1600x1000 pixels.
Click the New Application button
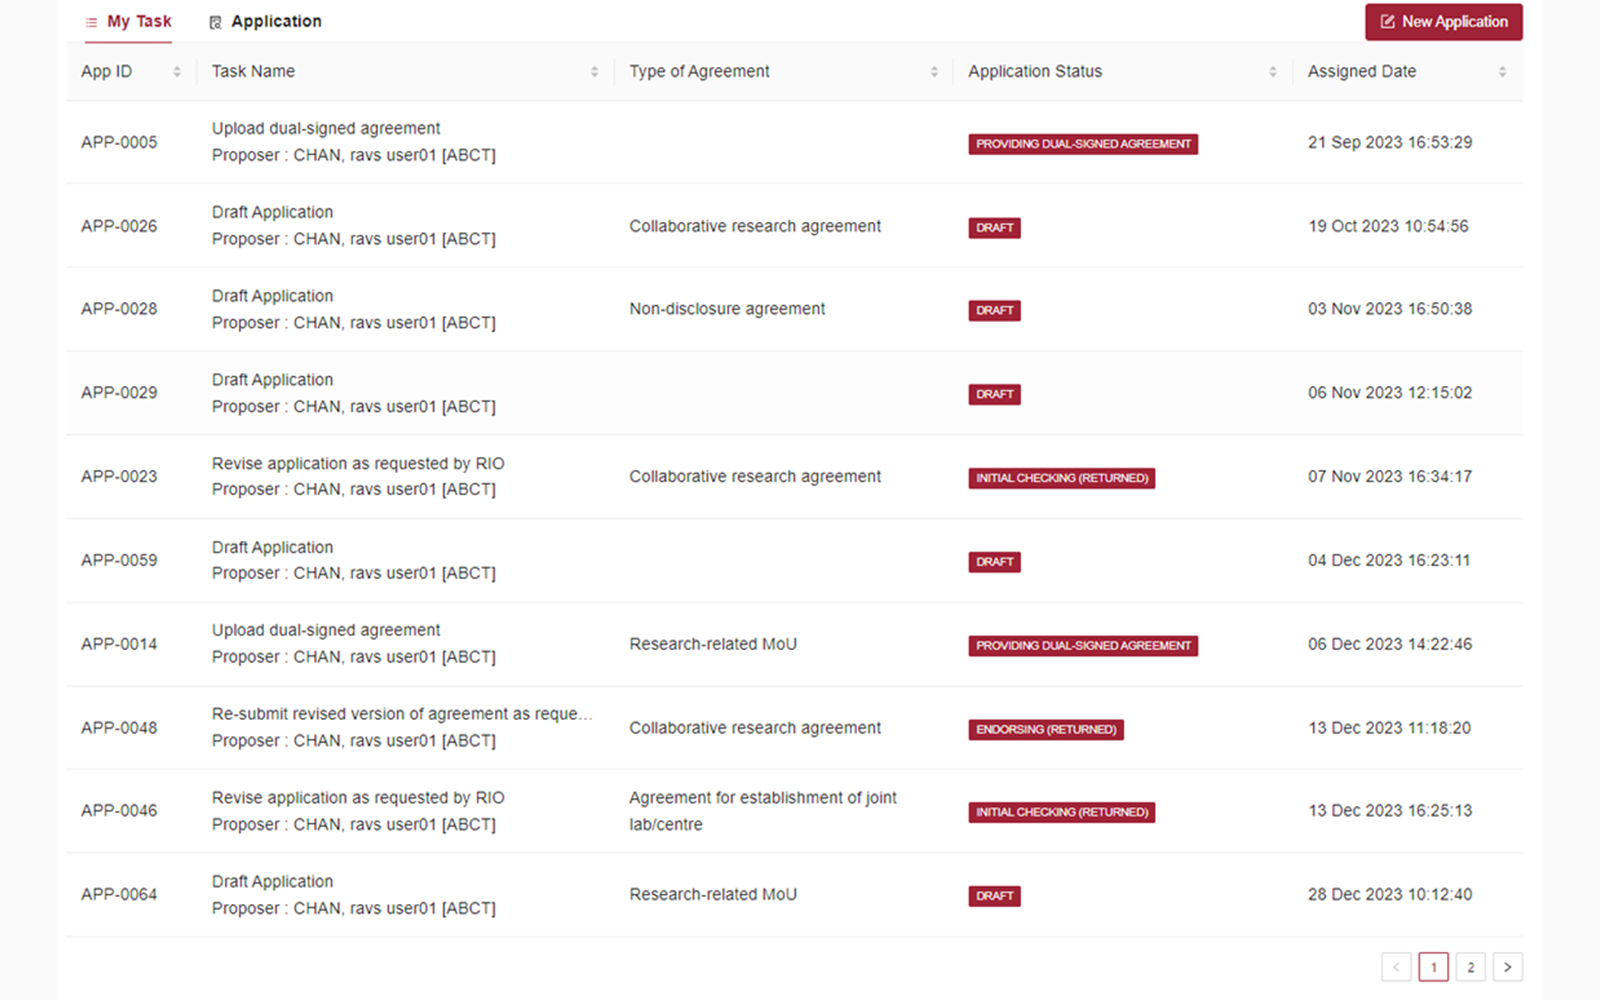click(x=1443, y=21)
